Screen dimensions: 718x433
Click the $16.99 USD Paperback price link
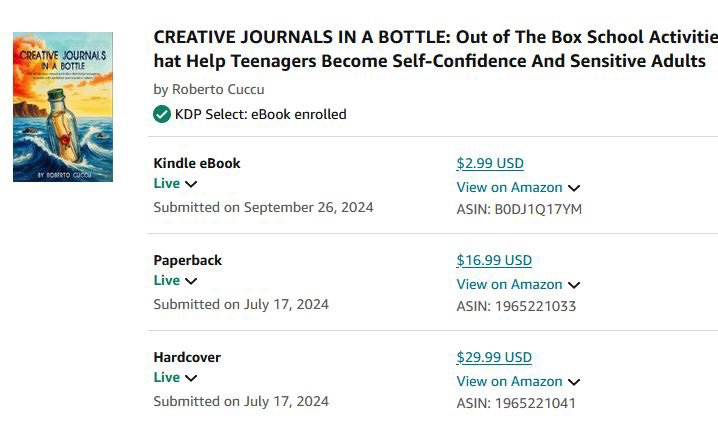point(494,260)
